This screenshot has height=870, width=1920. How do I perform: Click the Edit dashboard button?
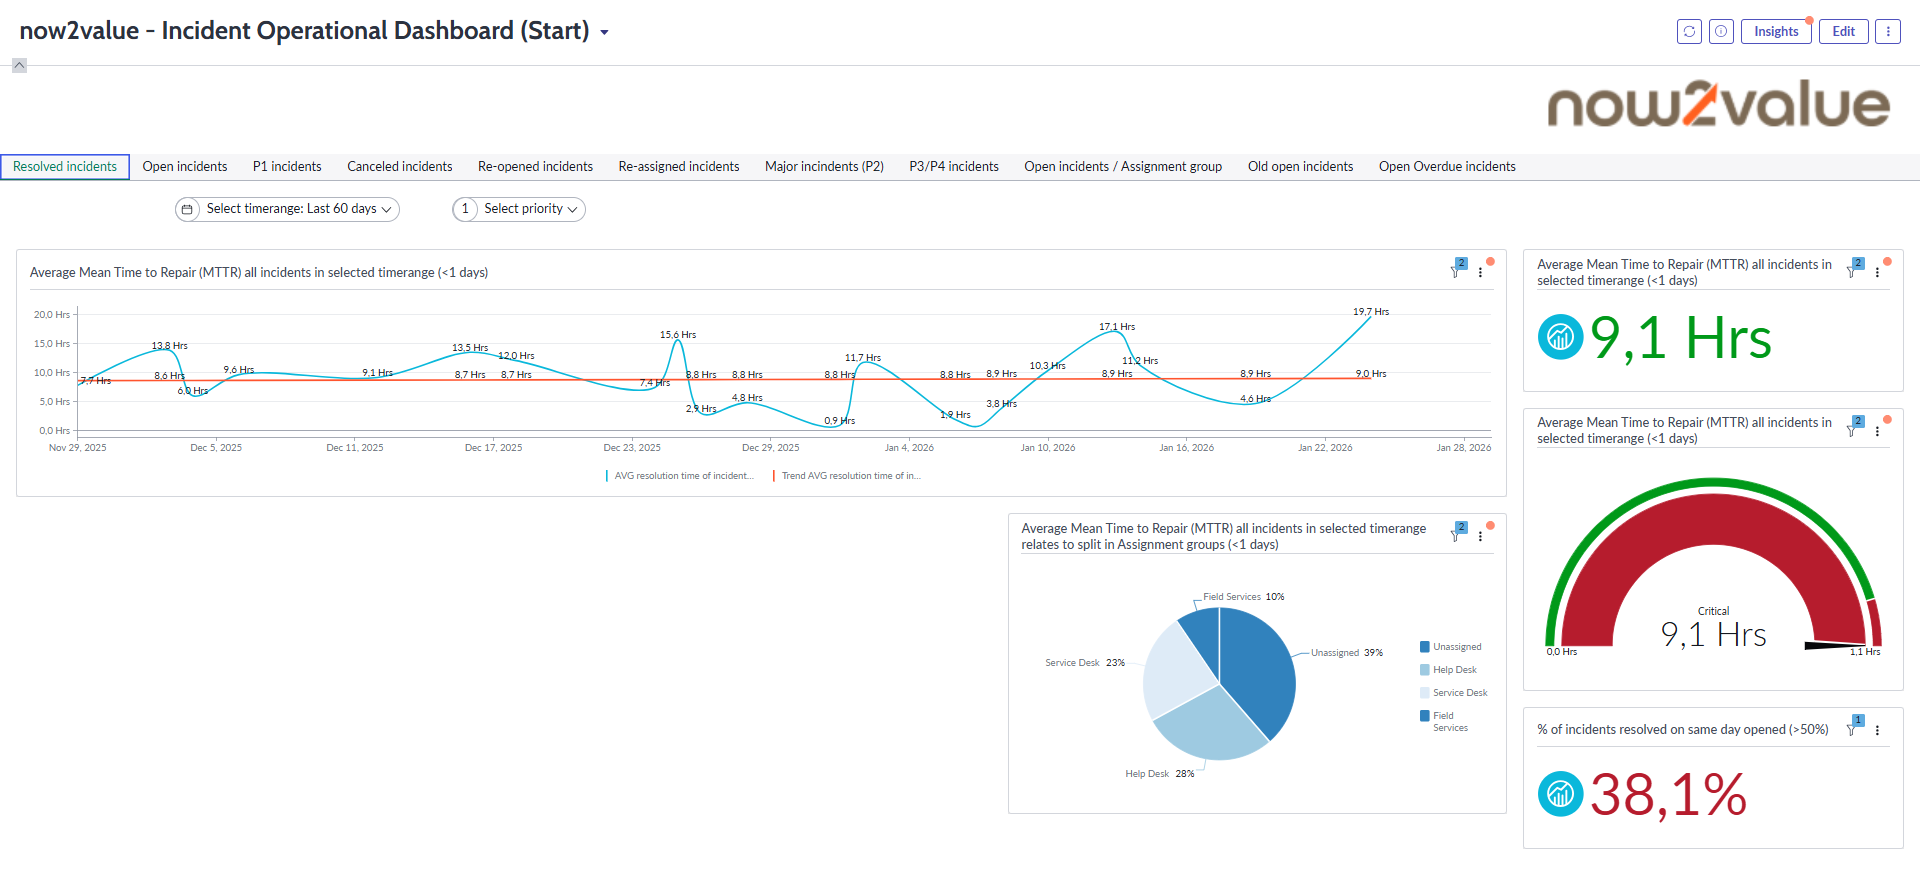(x=1843, y=31)
